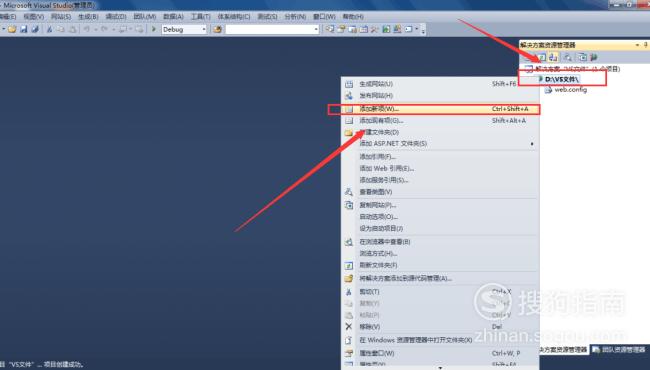Open the Window (窗口) menu

point(324,17)
